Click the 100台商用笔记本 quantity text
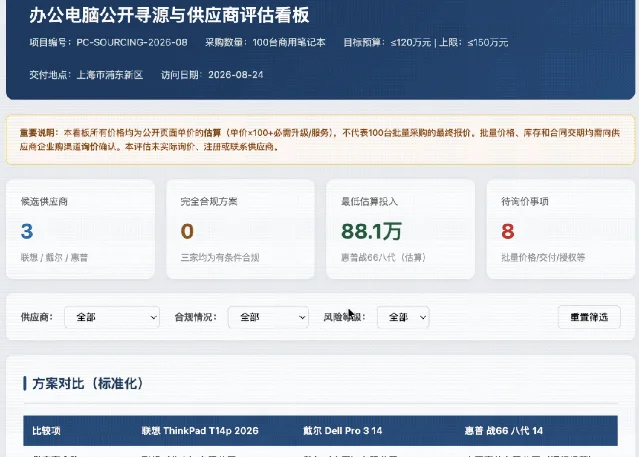Image resolution: width=639 pixels, height=457 pixels. 289,42
